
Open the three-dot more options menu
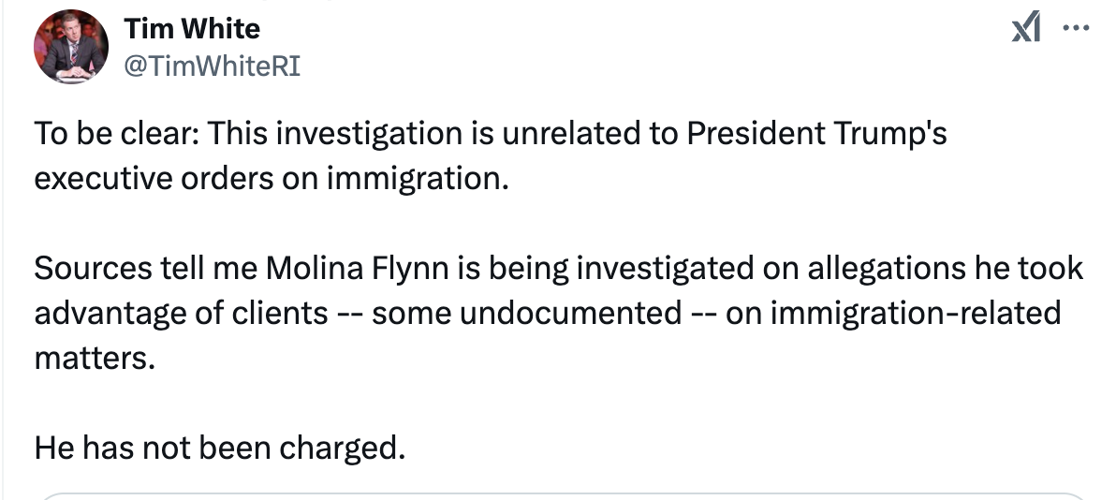[1076, 28]
